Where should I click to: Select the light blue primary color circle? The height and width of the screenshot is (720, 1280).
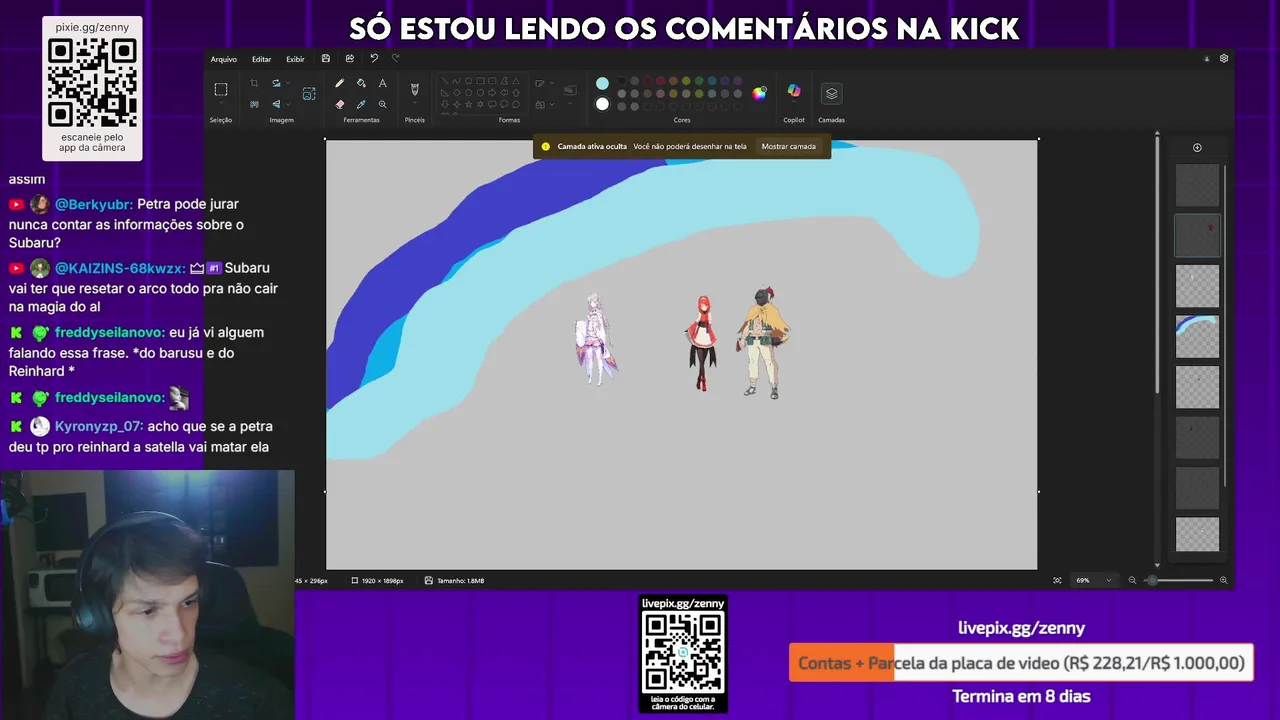point(602,83)
